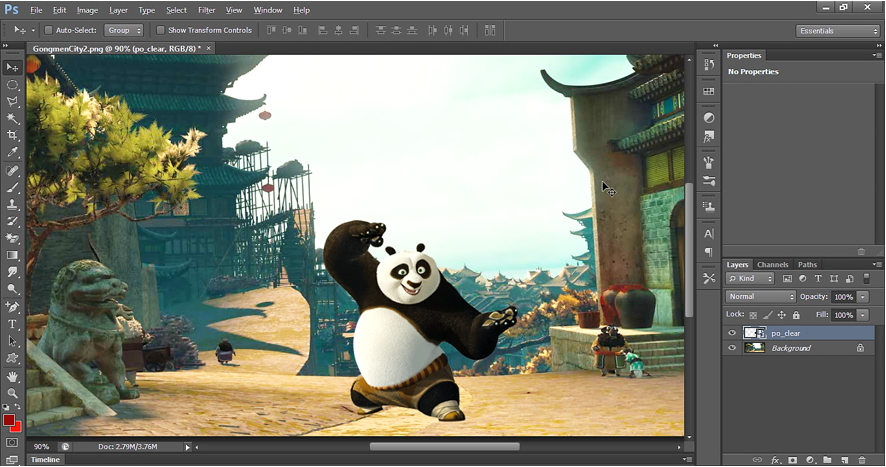This screenshot has height=467, width=886.
Task: Enable Show Transform Controls checkbox
Action: point(160,30)
